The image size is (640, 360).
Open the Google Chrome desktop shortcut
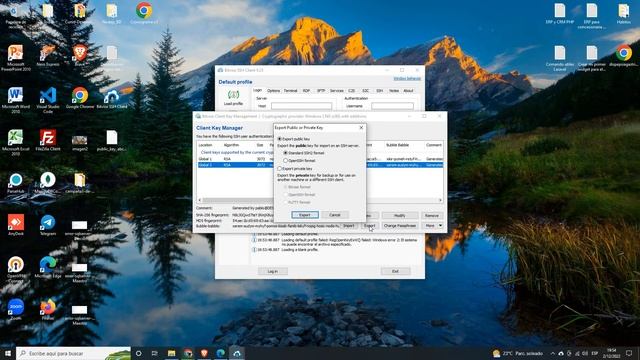80,99
